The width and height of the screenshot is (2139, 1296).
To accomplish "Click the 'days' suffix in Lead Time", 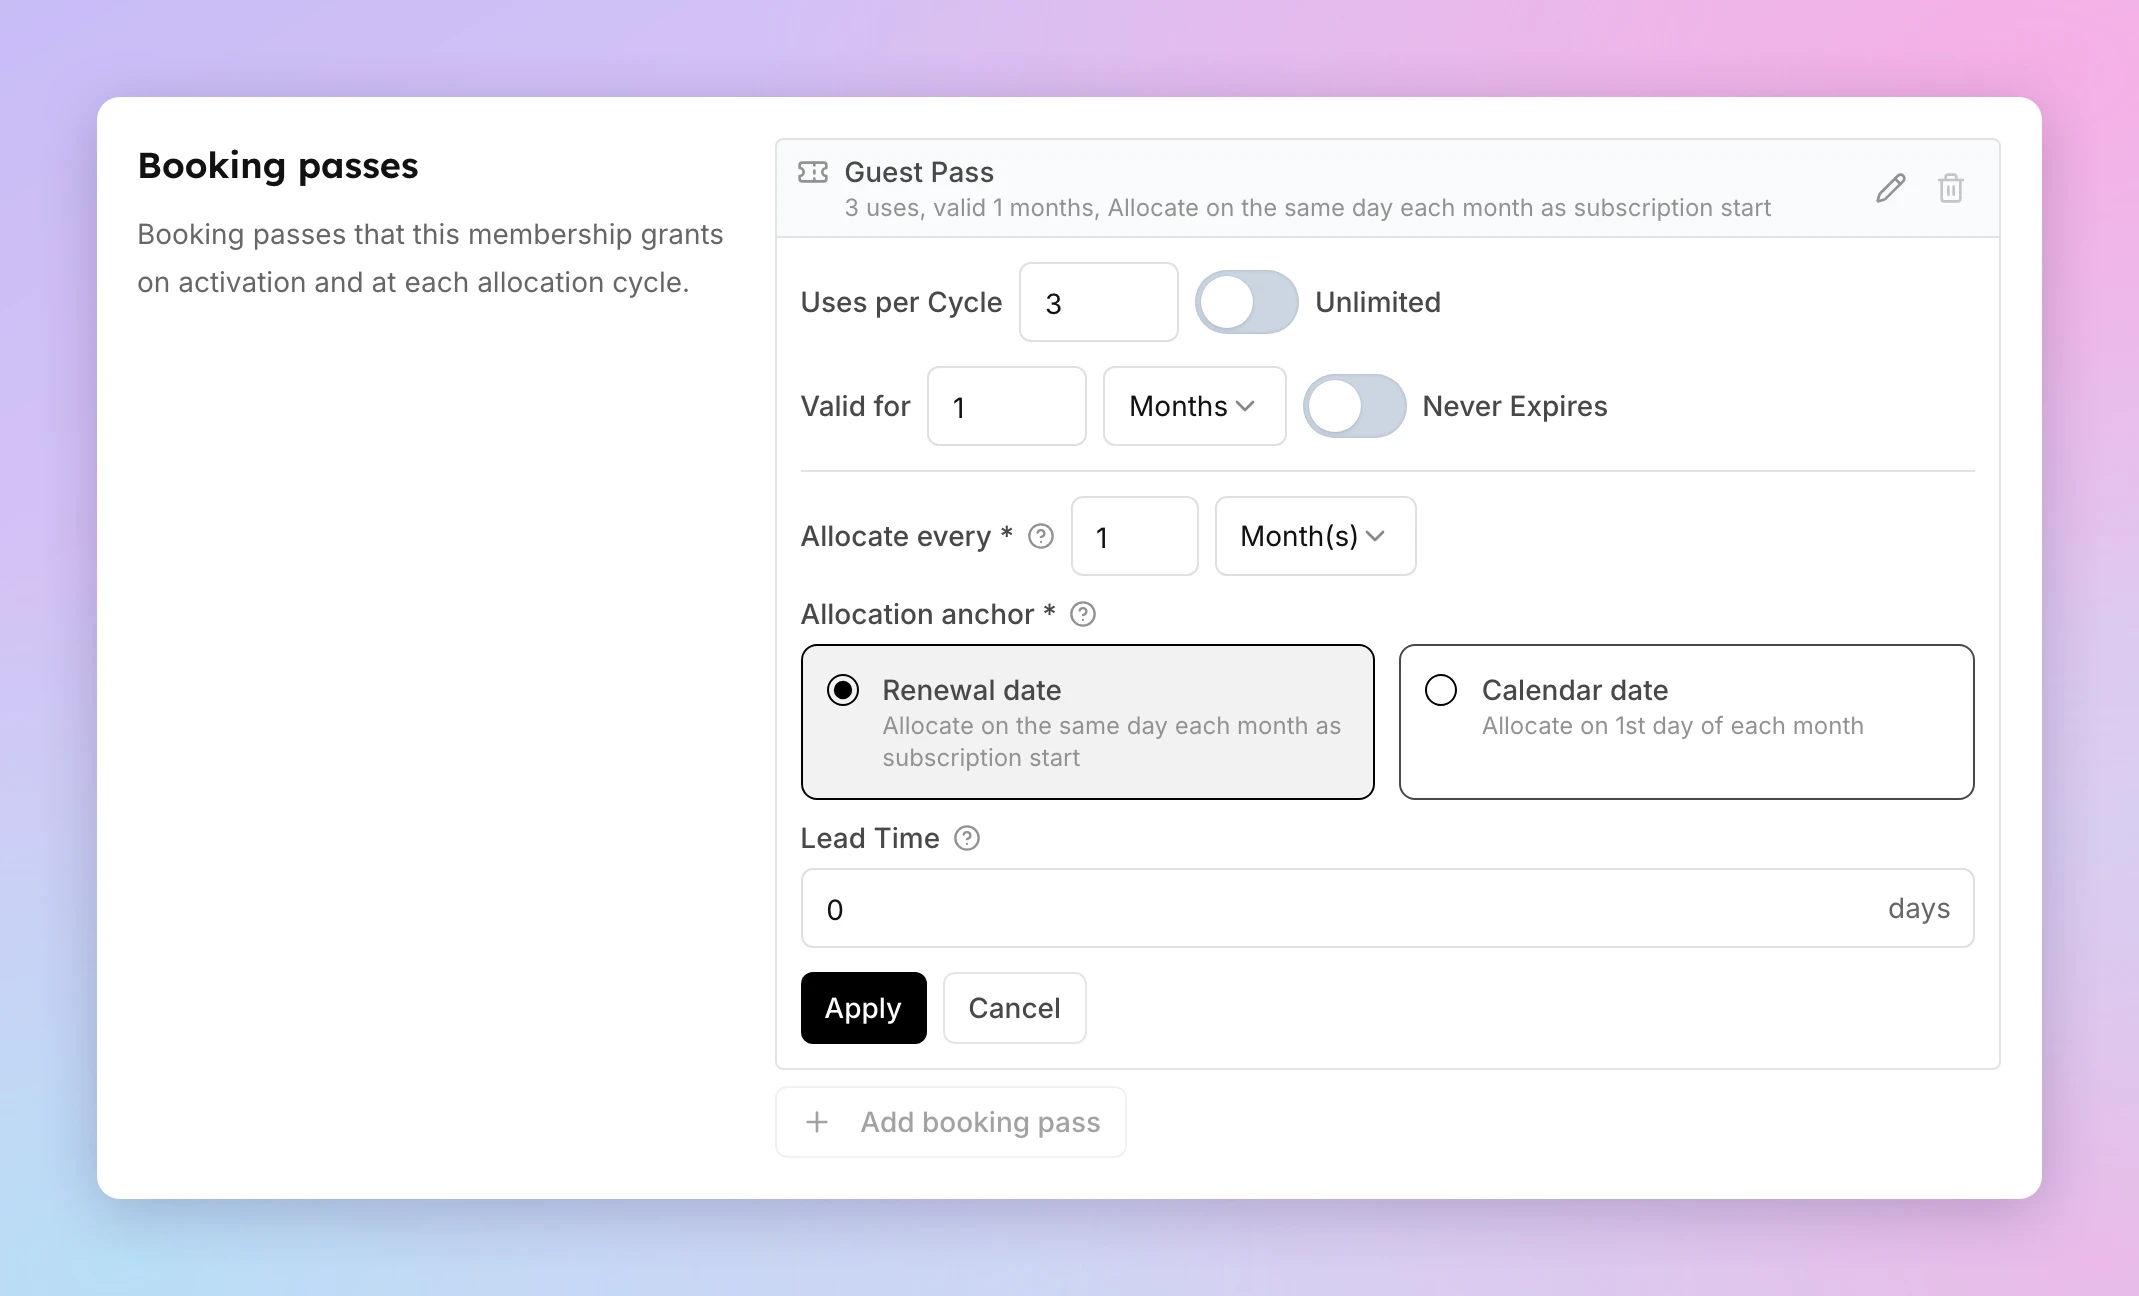I will pyautogui.click(x=1919, y=908).
